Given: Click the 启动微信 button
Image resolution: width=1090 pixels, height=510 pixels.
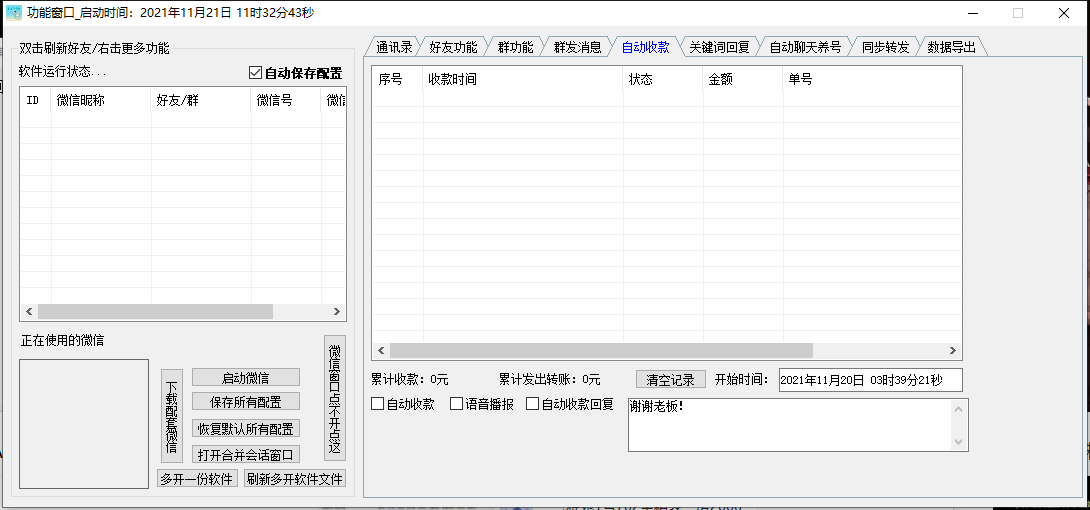Looking at the screenshot, I should [245, 377].
